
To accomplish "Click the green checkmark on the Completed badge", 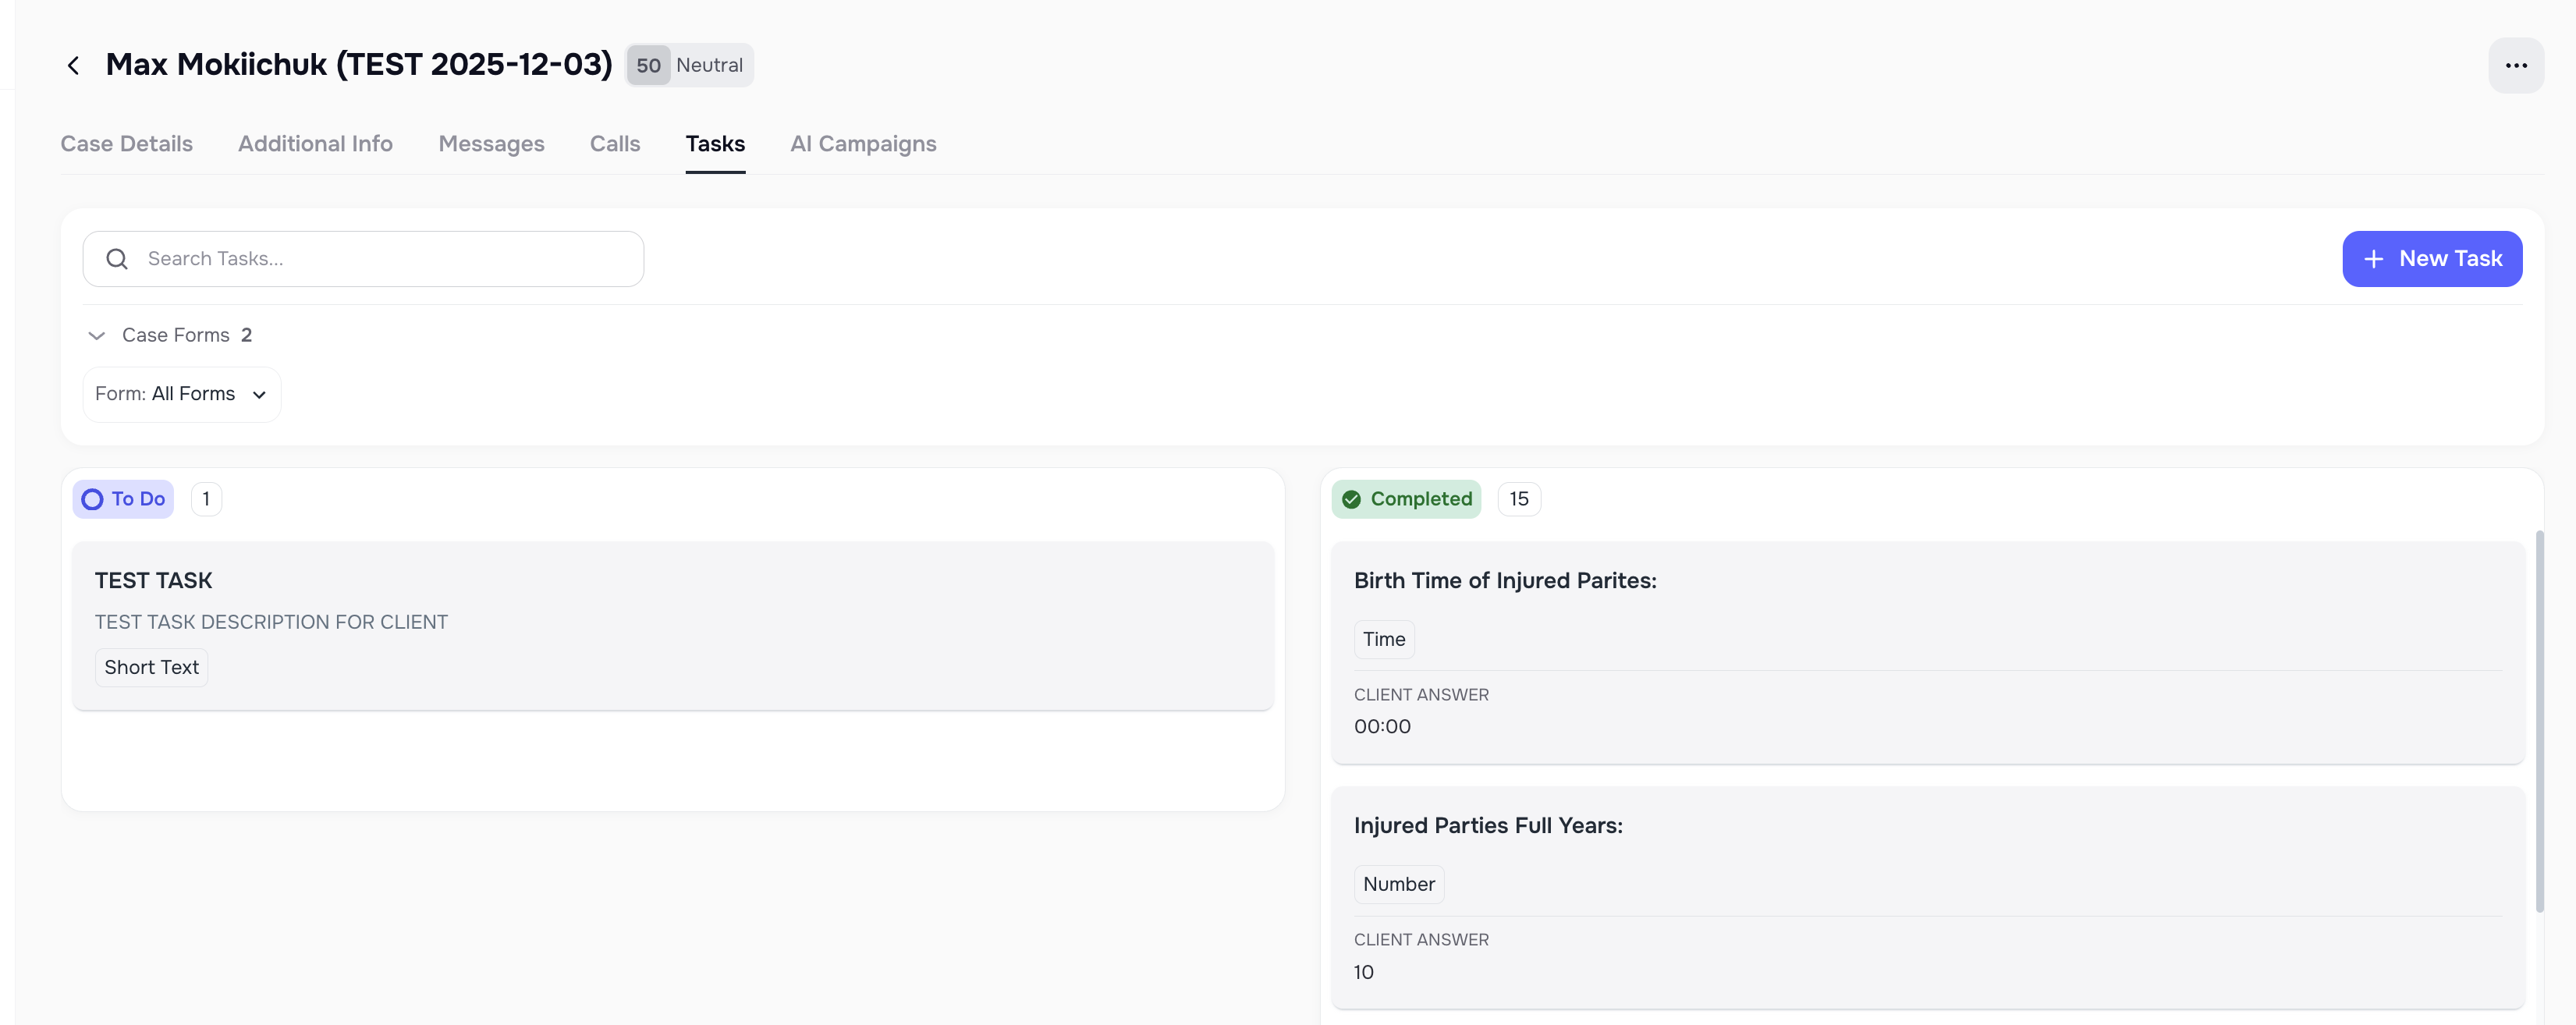I will [x=1353, y=498].
